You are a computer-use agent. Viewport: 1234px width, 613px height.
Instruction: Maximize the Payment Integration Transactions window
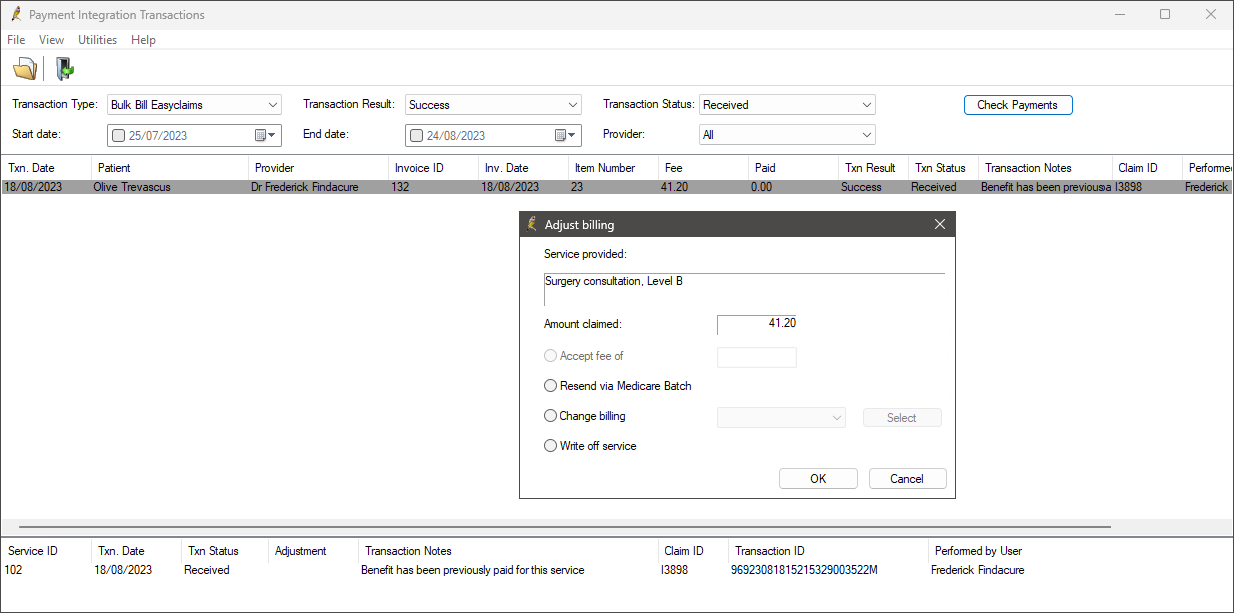pos(1165,15)
